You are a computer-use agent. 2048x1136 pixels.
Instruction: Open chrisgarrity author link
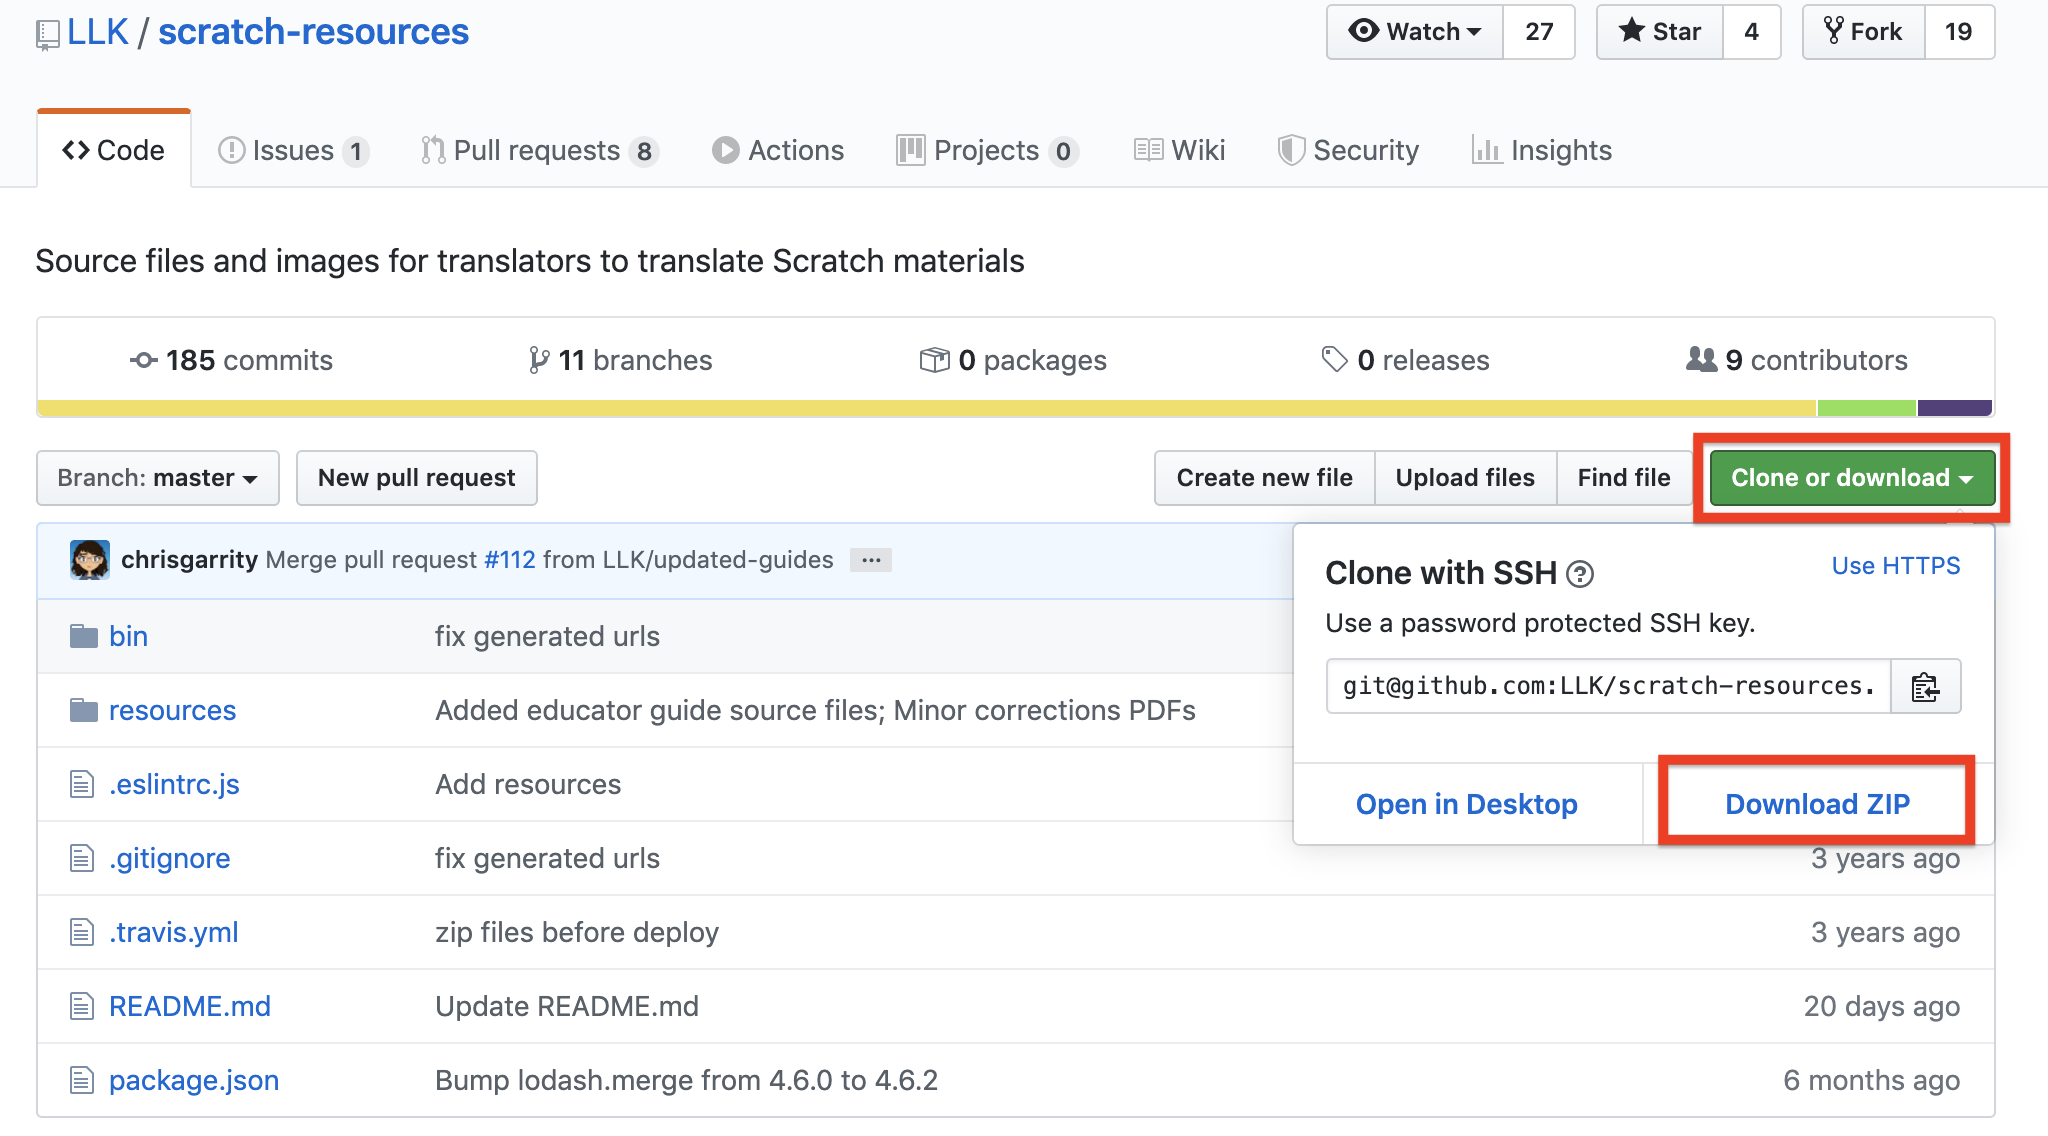click(x=189, y=560)
